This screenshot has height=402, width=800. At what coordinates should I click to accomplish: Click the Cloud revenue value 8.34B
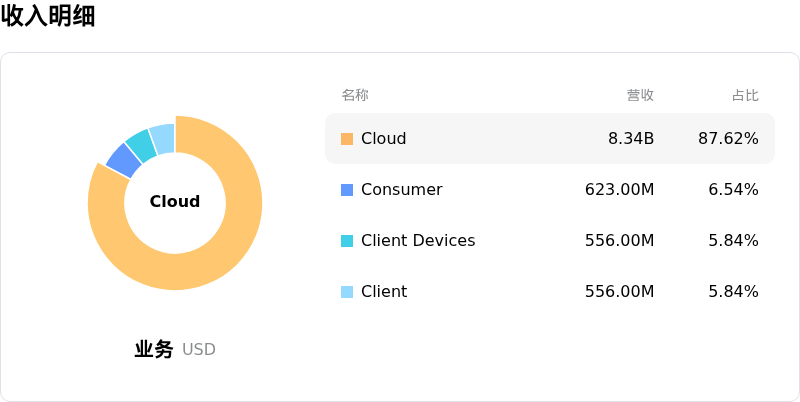[x=631, y=139]
